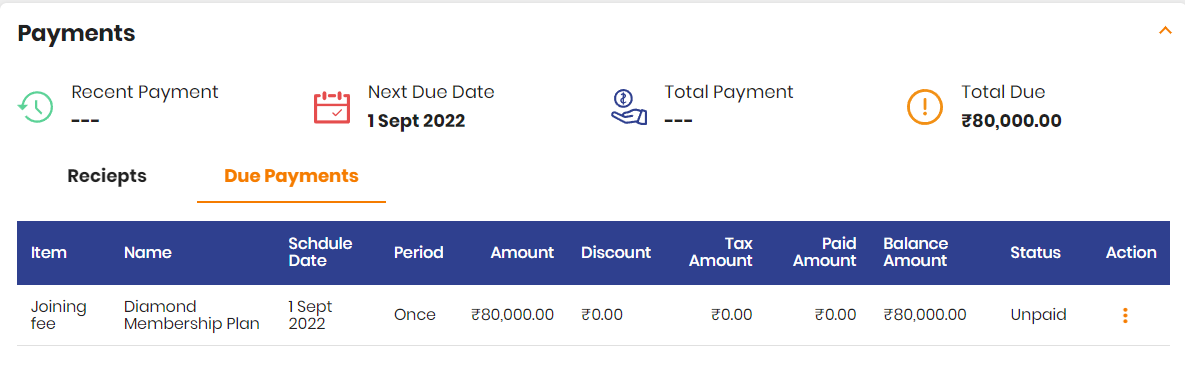Click the Total Payment hand-coin icon
1185x366 pixels.
[629, 107]
